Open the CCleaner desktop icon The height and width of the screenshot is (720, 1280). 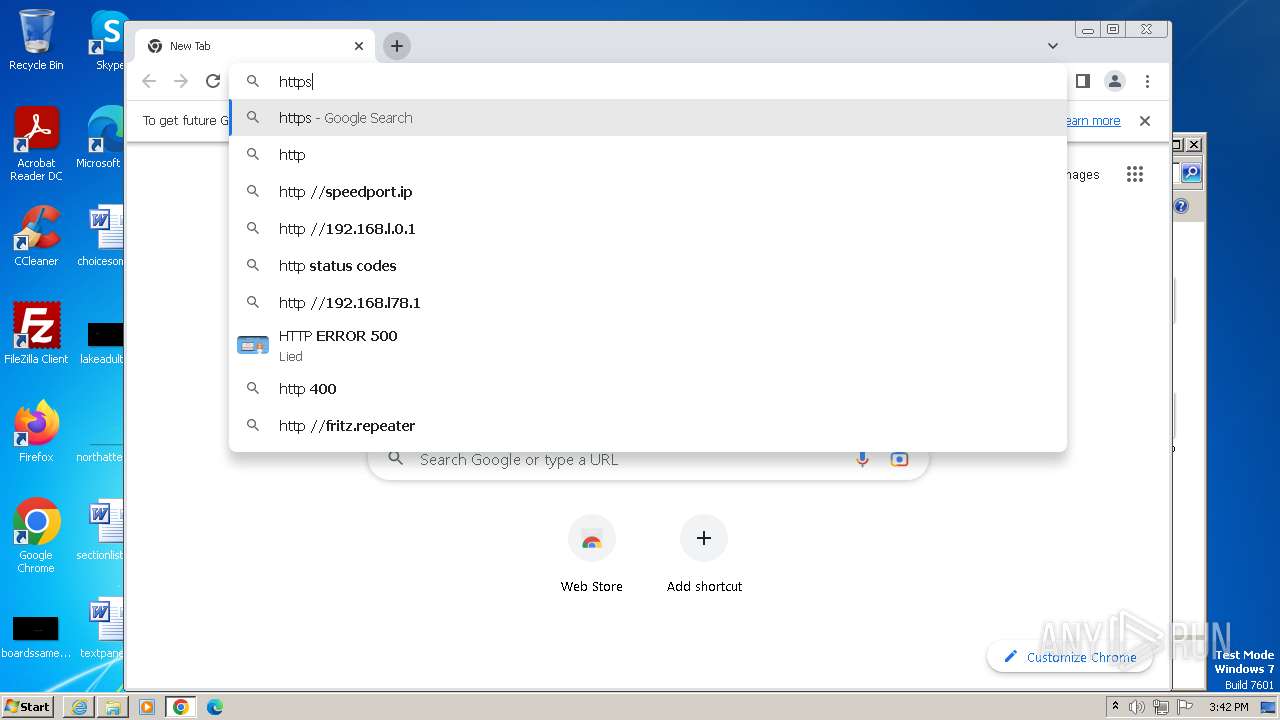[x=36, y=236]
